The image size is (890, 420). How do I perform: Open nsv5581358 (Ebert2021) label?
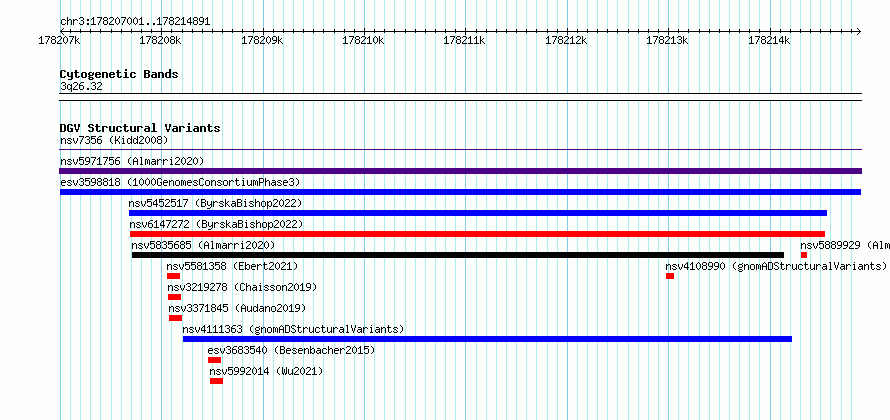click(x=232, y=266)
